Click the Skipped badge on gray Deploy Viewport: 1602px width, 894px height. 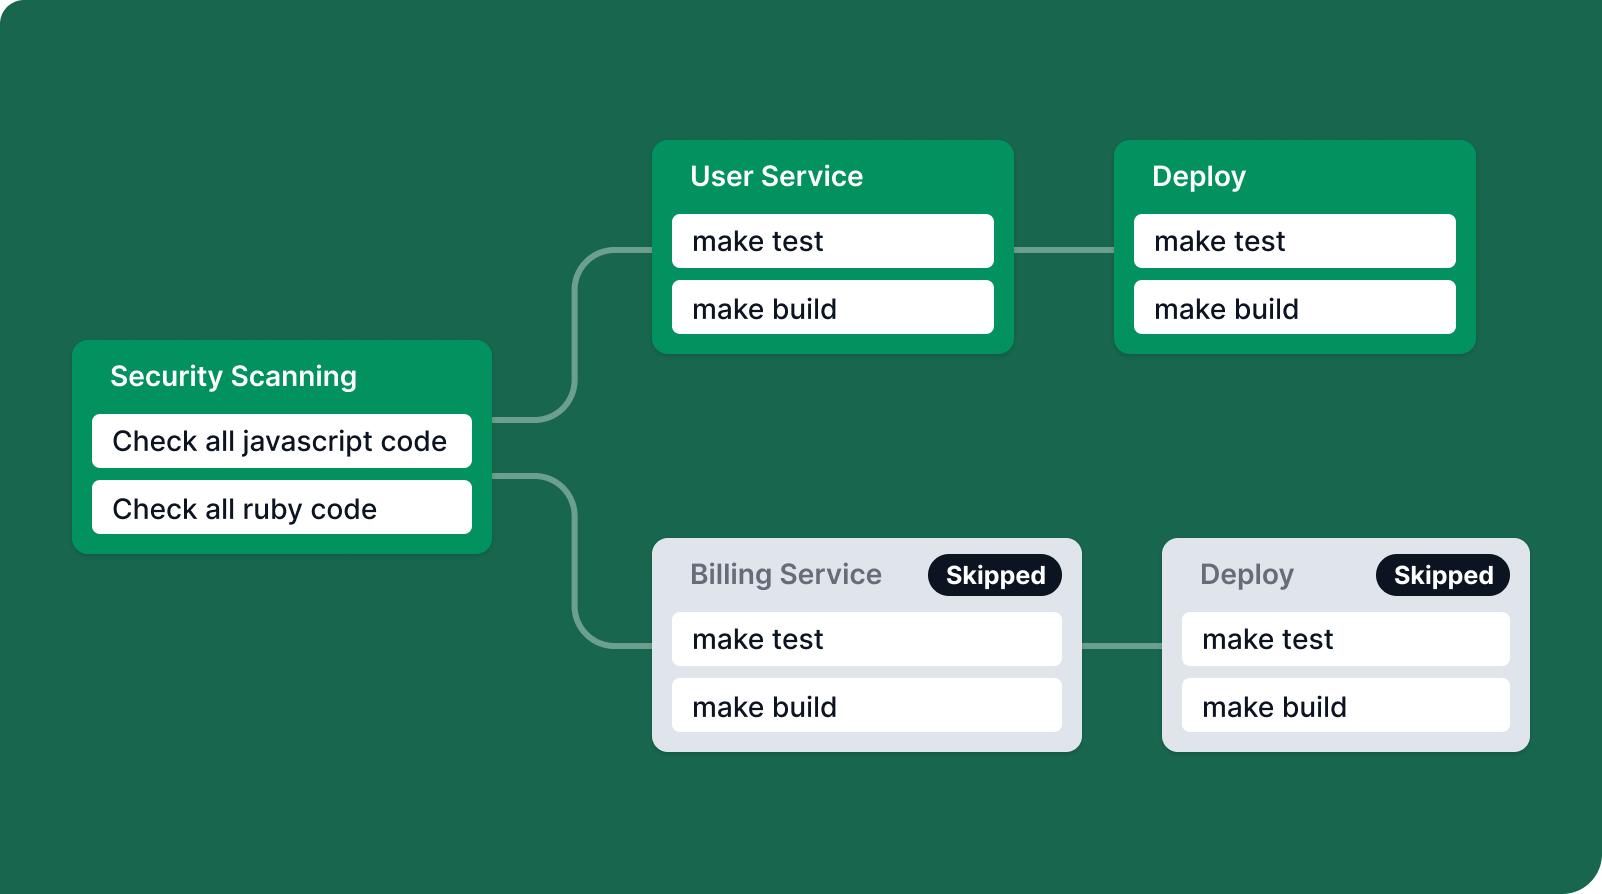pos(1443,575)
